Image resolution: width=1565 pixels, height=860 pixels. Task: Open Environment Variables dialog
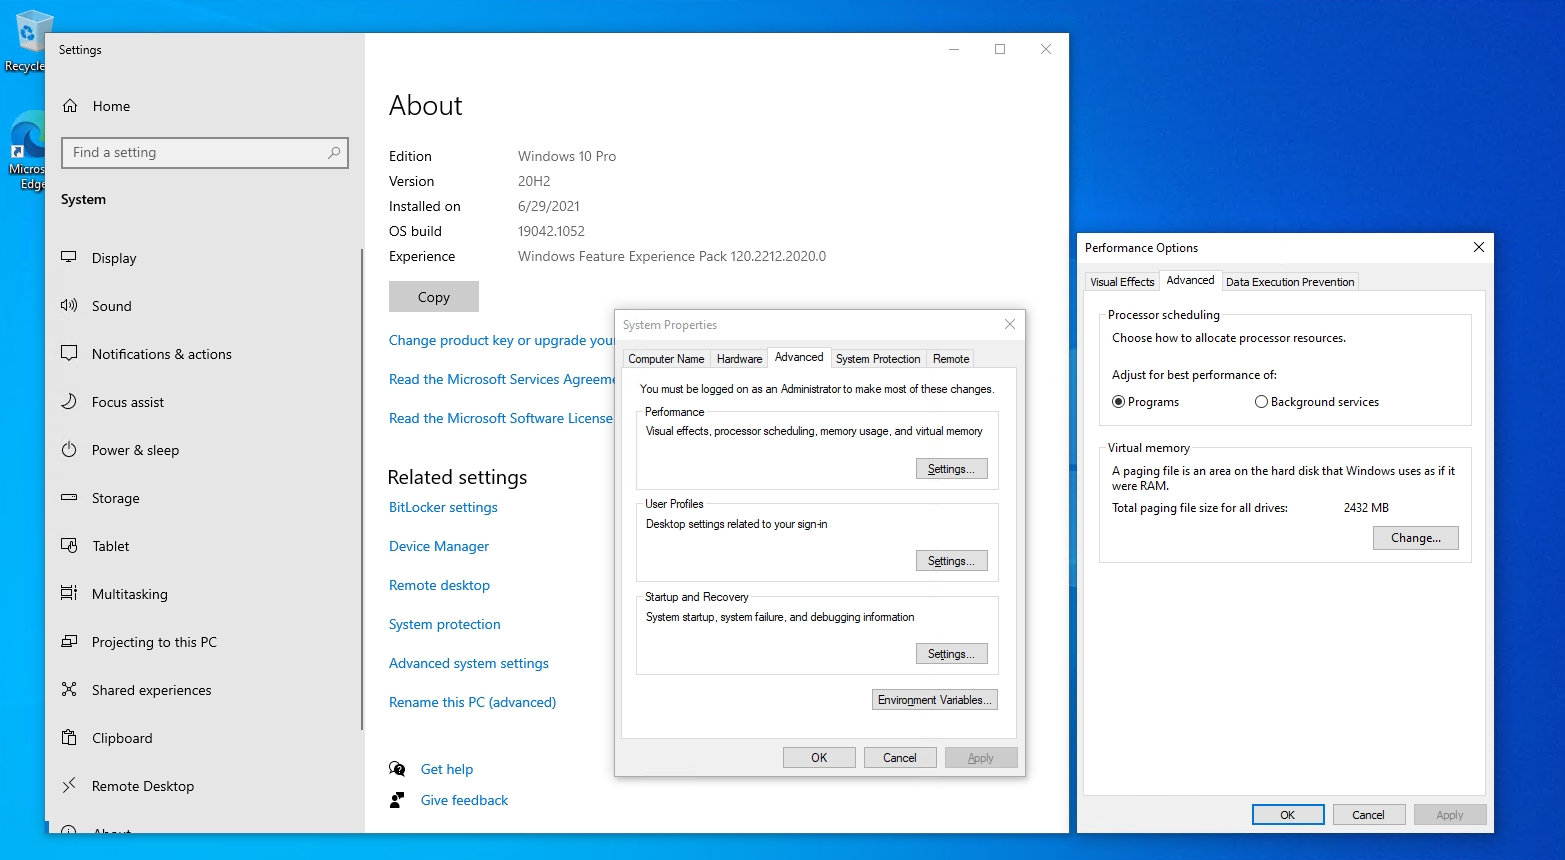(x=934, y=700)
